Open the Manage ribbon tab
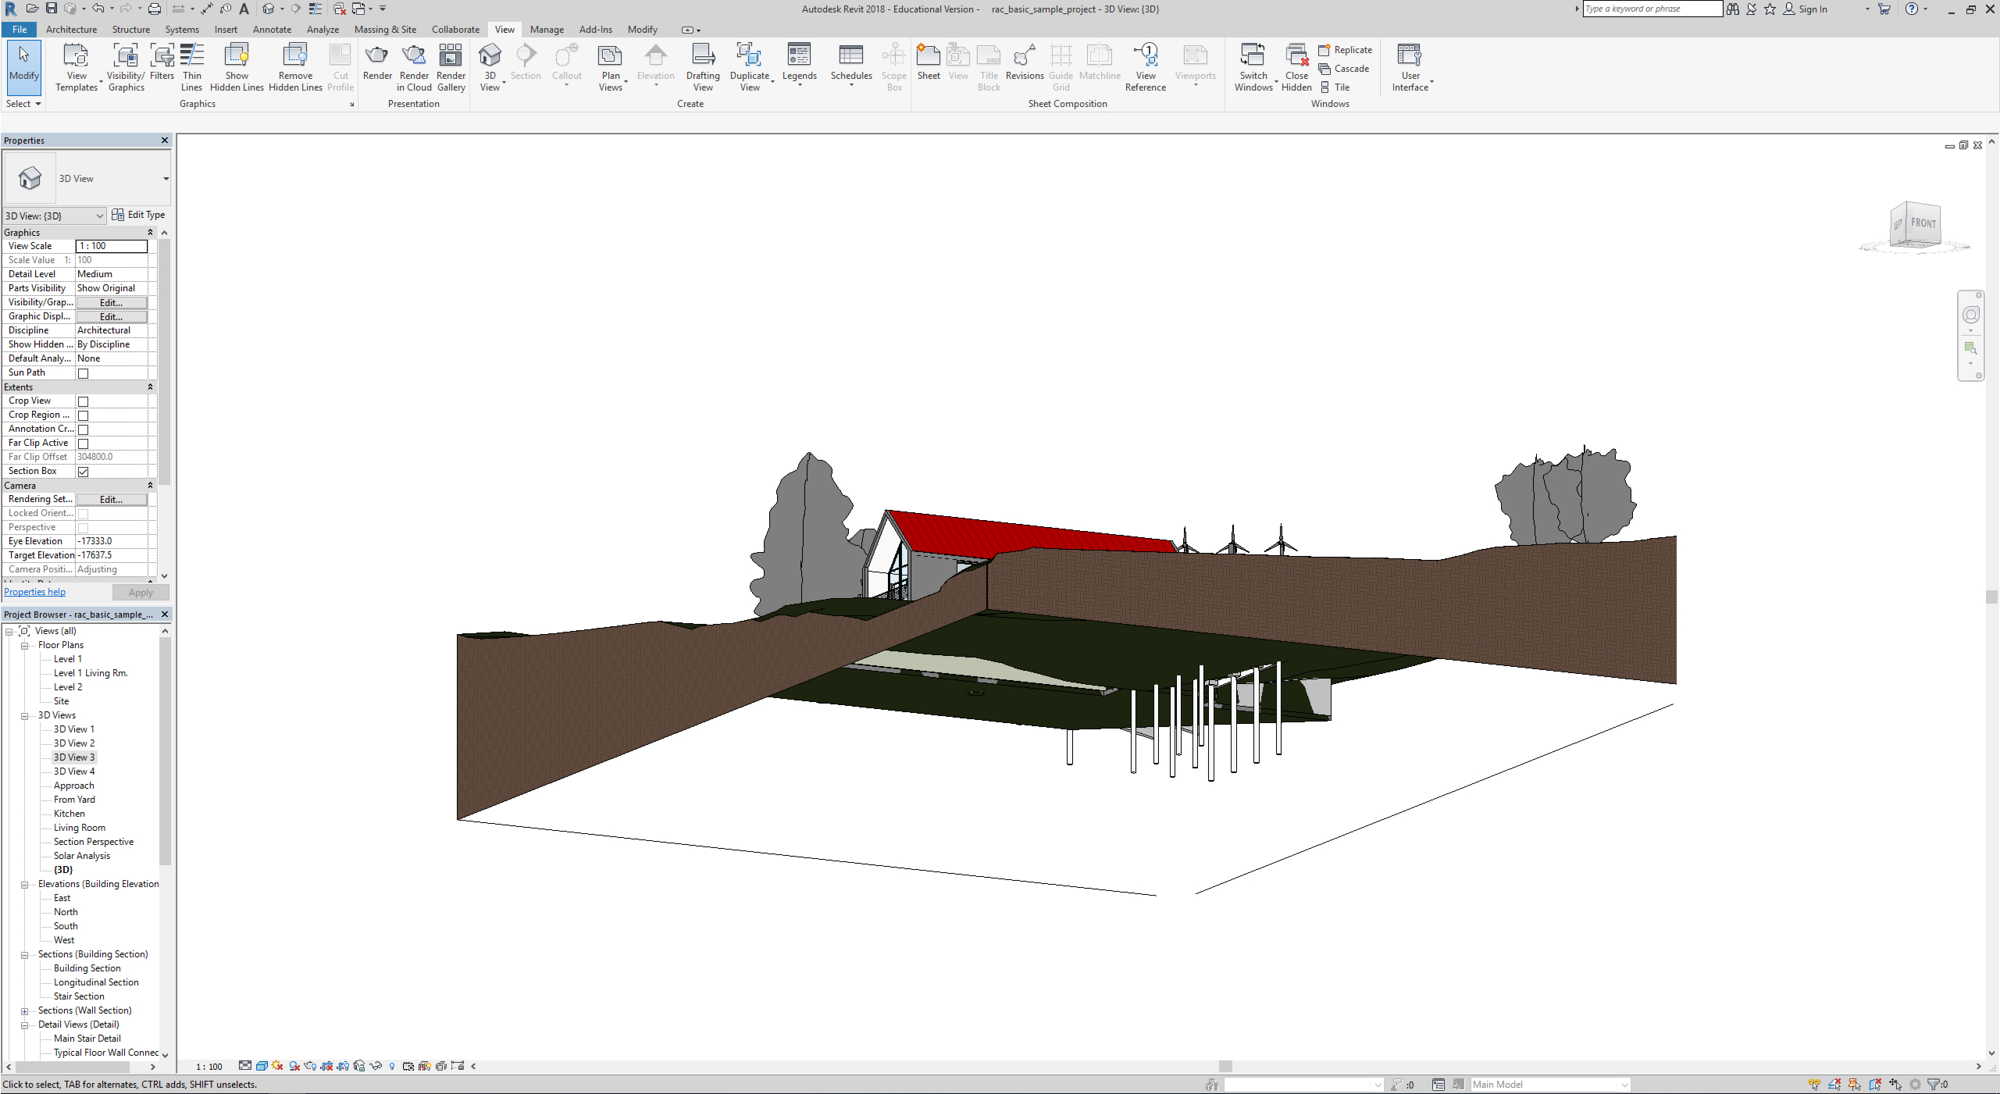 [x=546, y=29]
